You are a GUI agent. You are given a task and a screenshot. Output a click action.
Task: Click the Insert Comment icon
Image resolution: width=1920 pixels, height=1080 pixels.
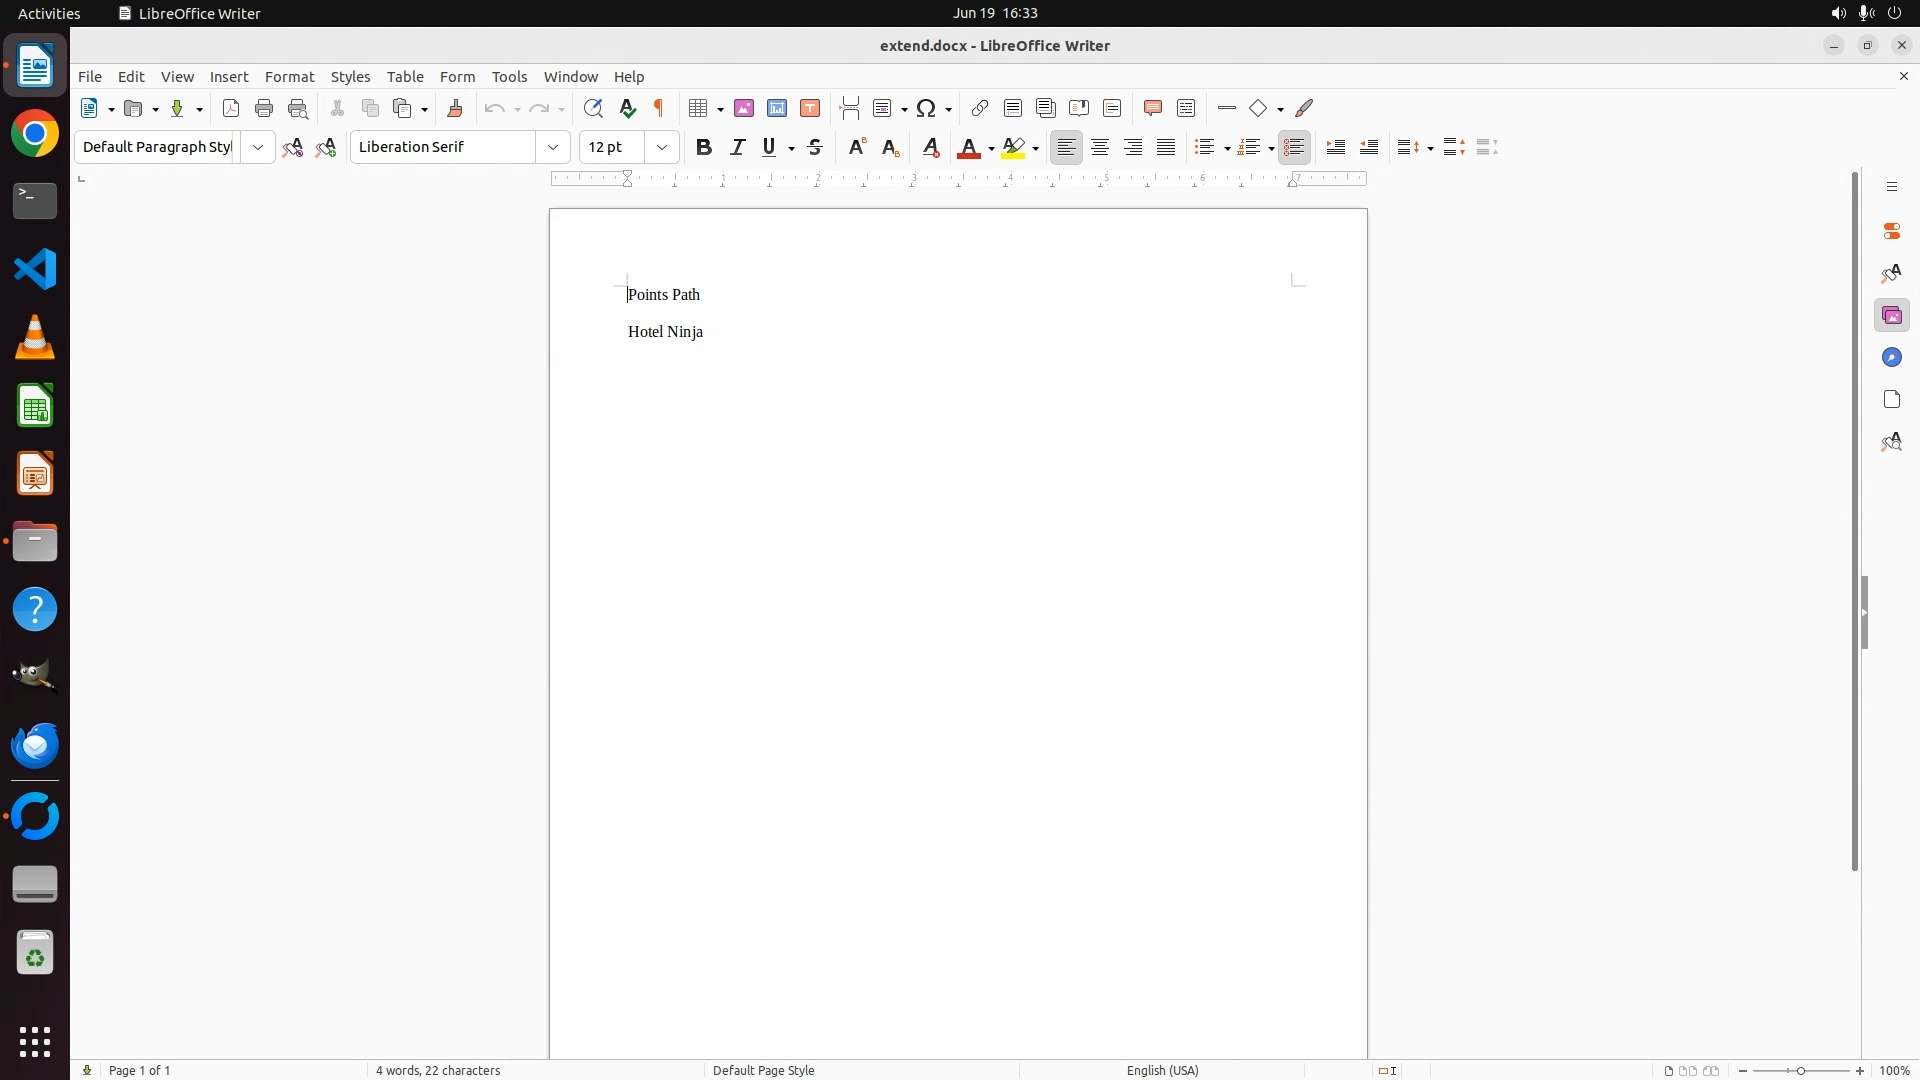click(1153, 108)
